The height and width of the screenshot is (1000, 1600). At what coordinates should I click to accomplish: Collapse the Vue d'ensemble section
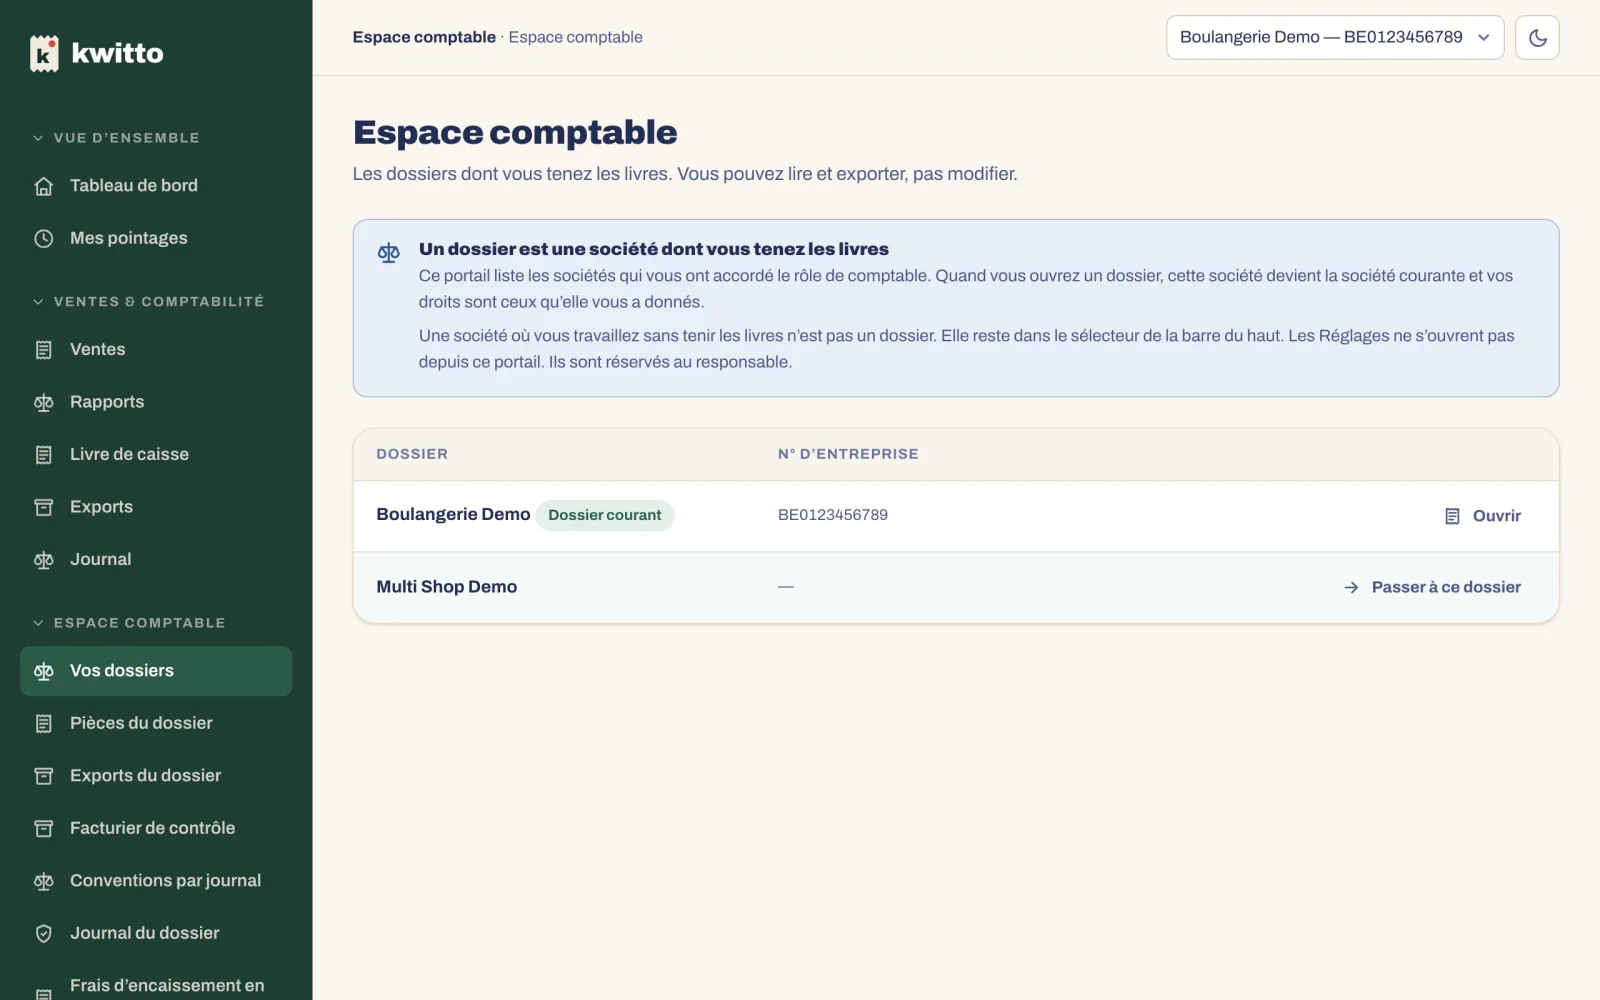pyautogui.click(x=116, y=138)
